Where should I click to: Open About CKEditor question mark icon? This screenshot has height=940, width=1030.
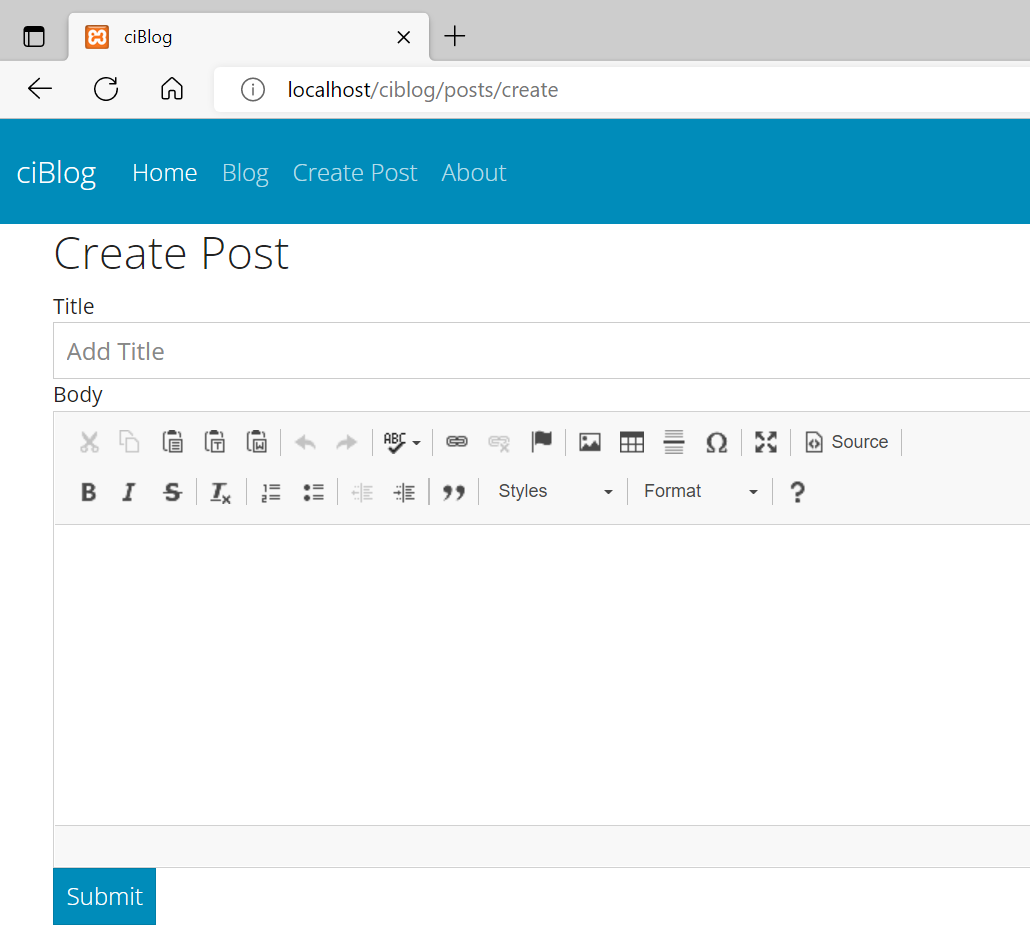797,492
